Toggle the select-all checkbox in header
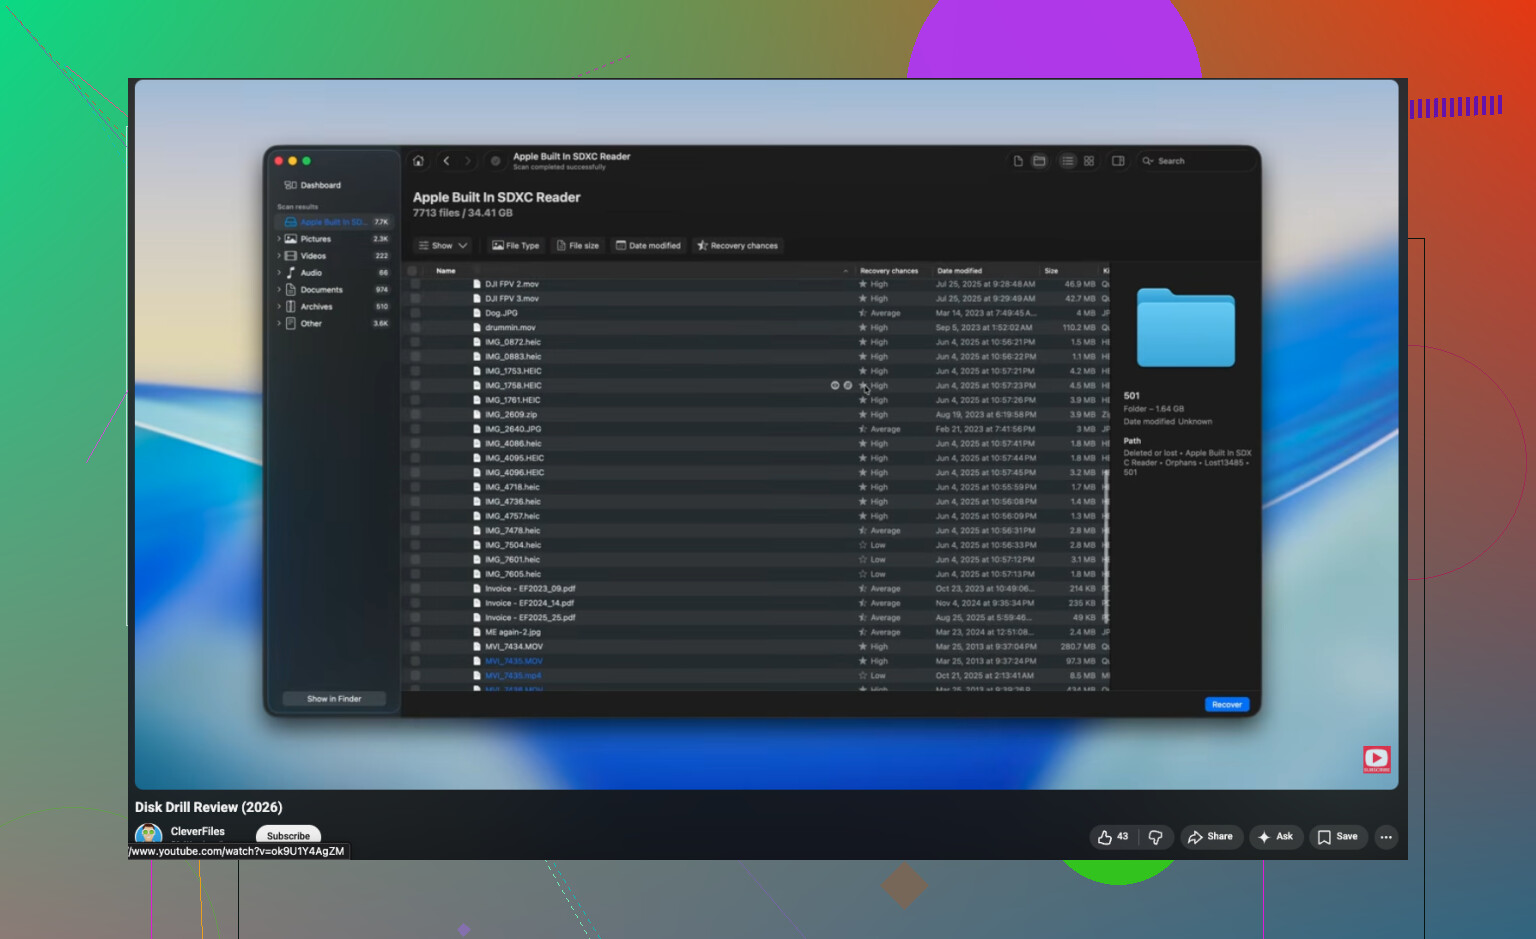The image size is (1536, 939). pyautogui.click(x=413, y=271)
